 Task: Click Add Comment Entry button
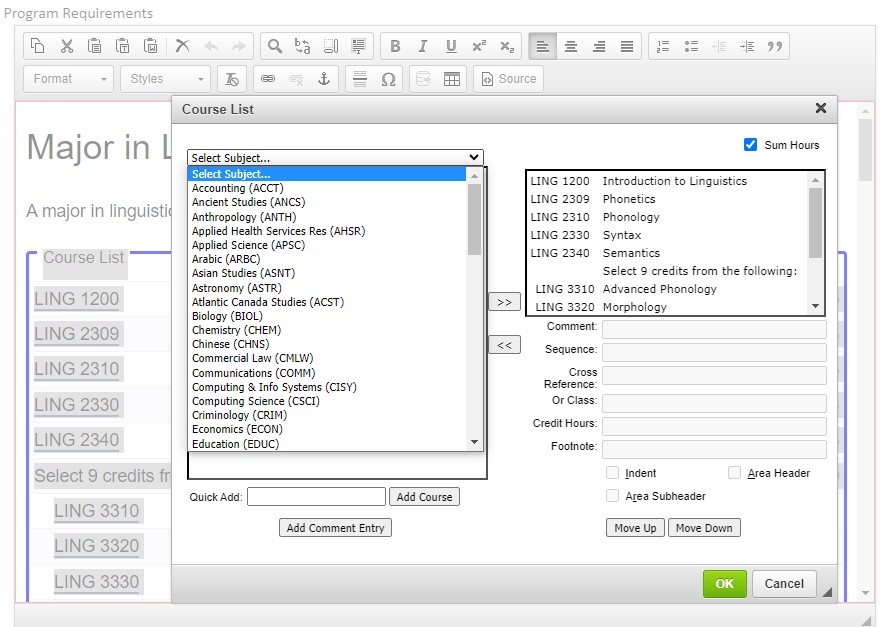[336, 528]
